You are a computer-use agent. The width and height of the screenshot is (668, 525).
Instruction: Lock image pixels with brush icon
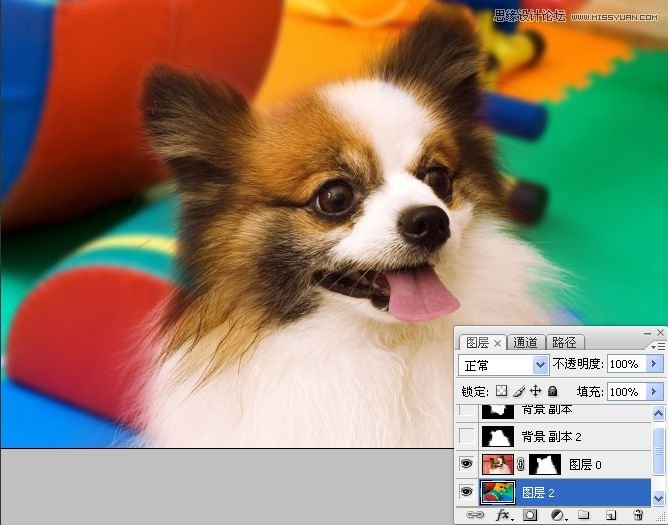[x=519, y=391]
